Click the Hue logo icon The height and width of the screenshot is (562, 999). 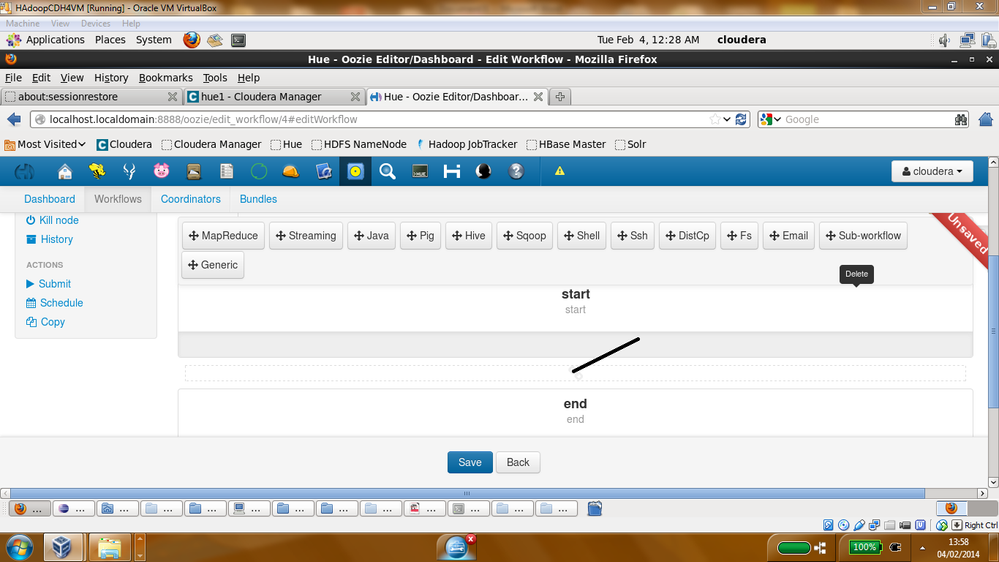tap(25, 171)
